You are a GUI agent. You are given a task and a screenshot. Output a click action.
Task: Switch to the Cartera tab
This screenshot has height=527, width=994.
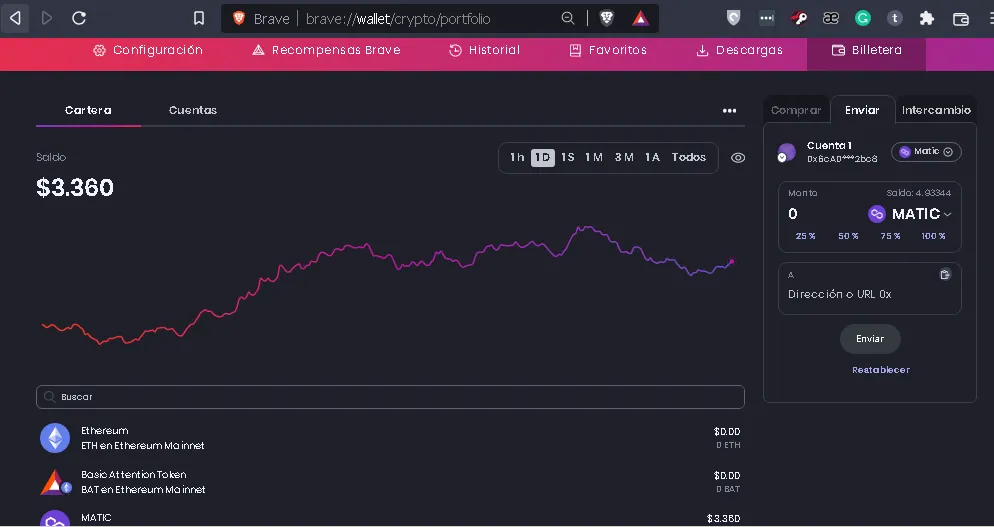tap(88, 110)
